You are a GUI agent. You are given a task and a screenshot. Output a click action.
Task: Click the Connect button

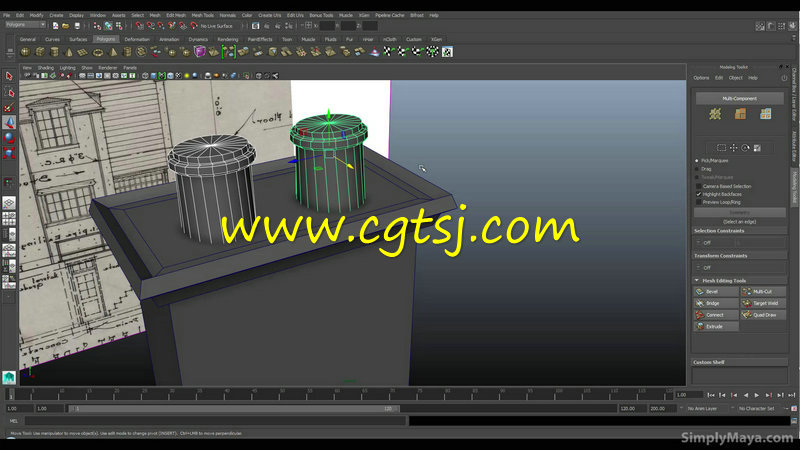click(x=716, y=315)
